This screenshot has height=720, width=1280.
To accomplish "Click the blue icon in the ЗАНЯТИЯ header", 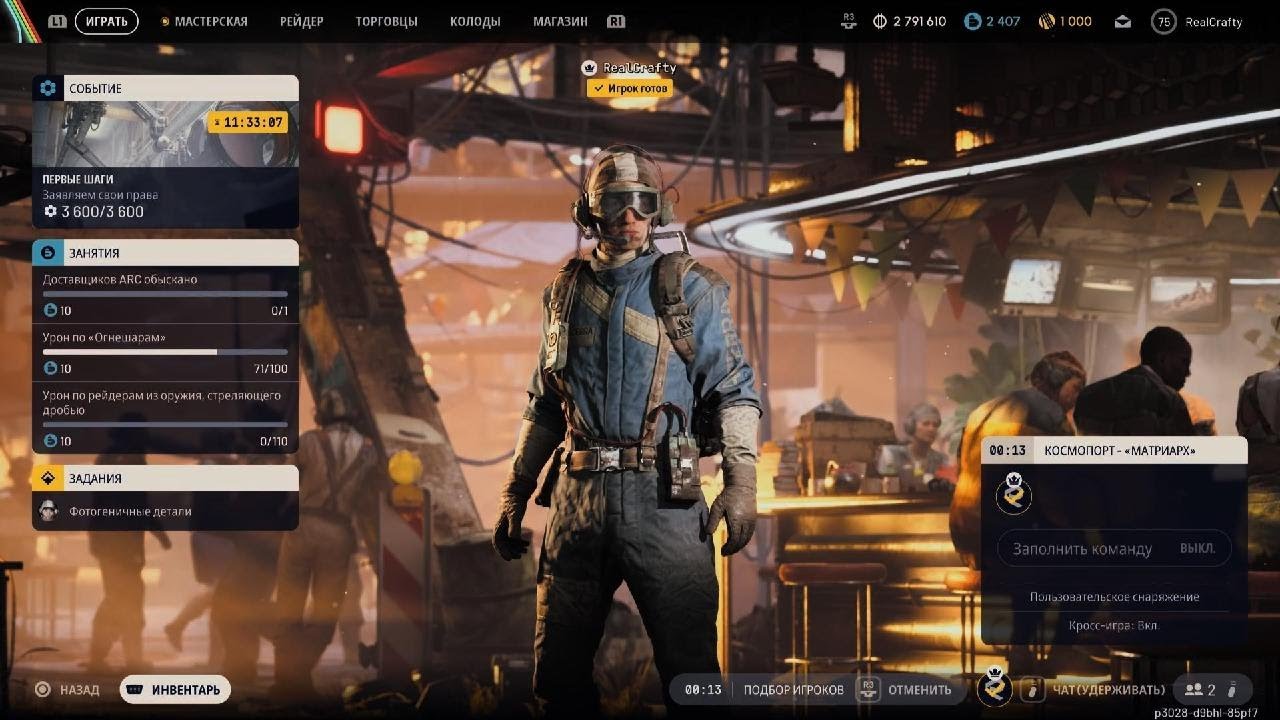I will point(48,252).
